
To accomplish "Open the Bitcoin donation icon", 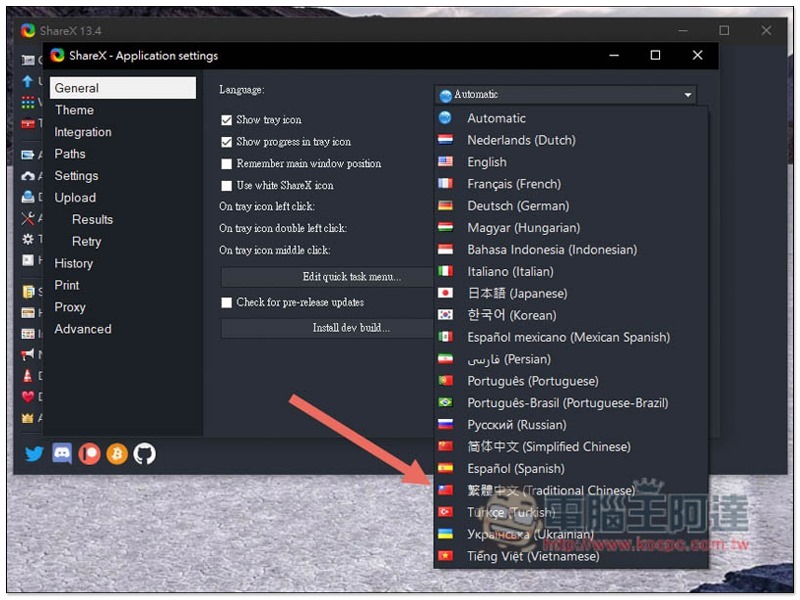I will 117,454.
